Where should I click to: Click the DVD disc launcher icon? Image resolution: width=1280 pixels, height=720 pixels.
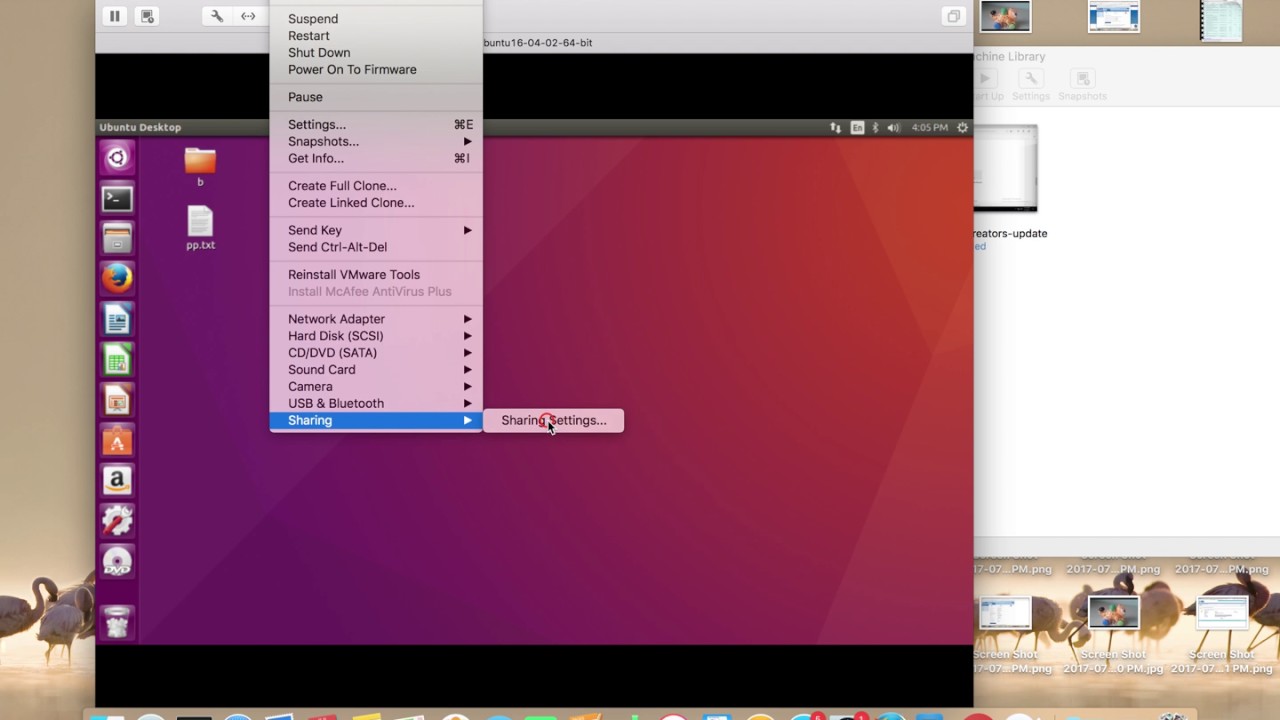pyautogui.click(x=117, y=562)
